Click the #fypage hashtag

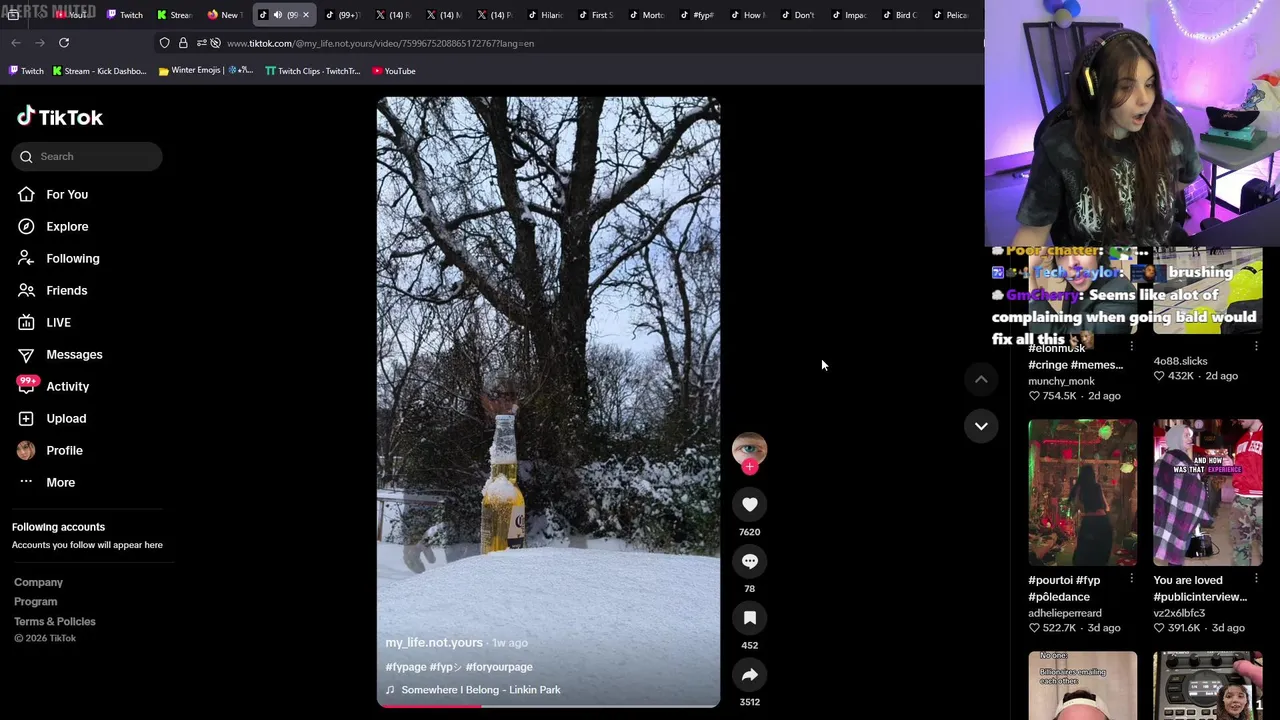click(406, 667)
